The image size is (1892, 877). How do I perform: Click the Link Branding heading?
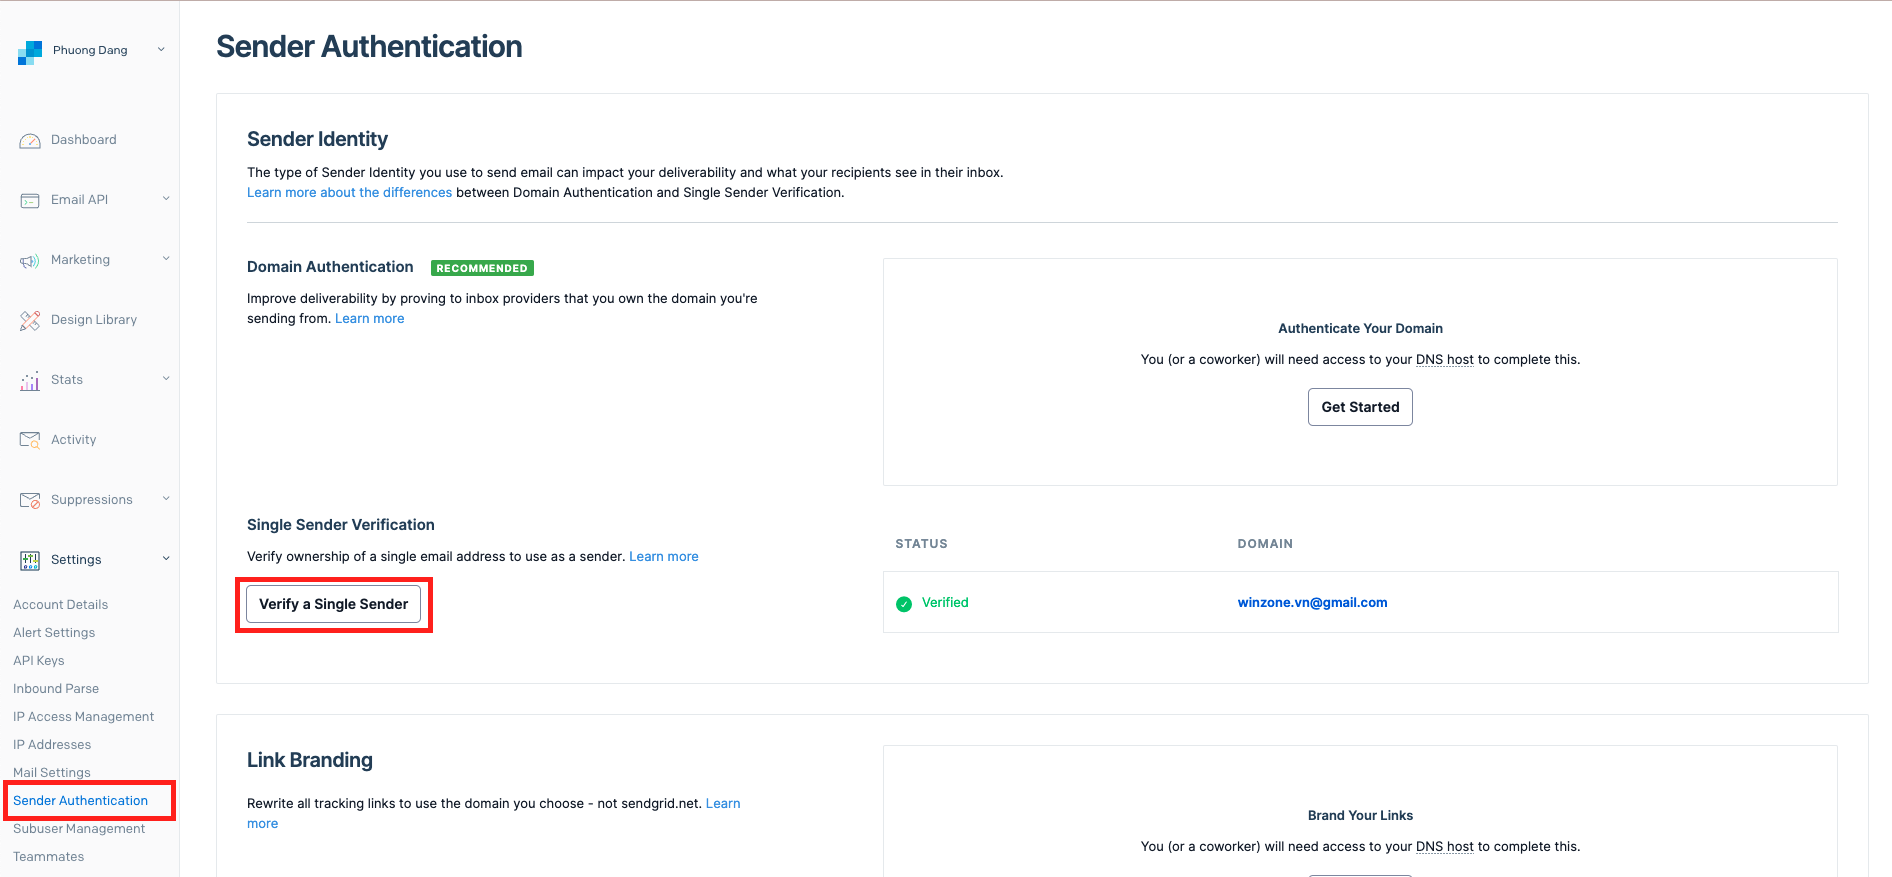coord(310,760)
